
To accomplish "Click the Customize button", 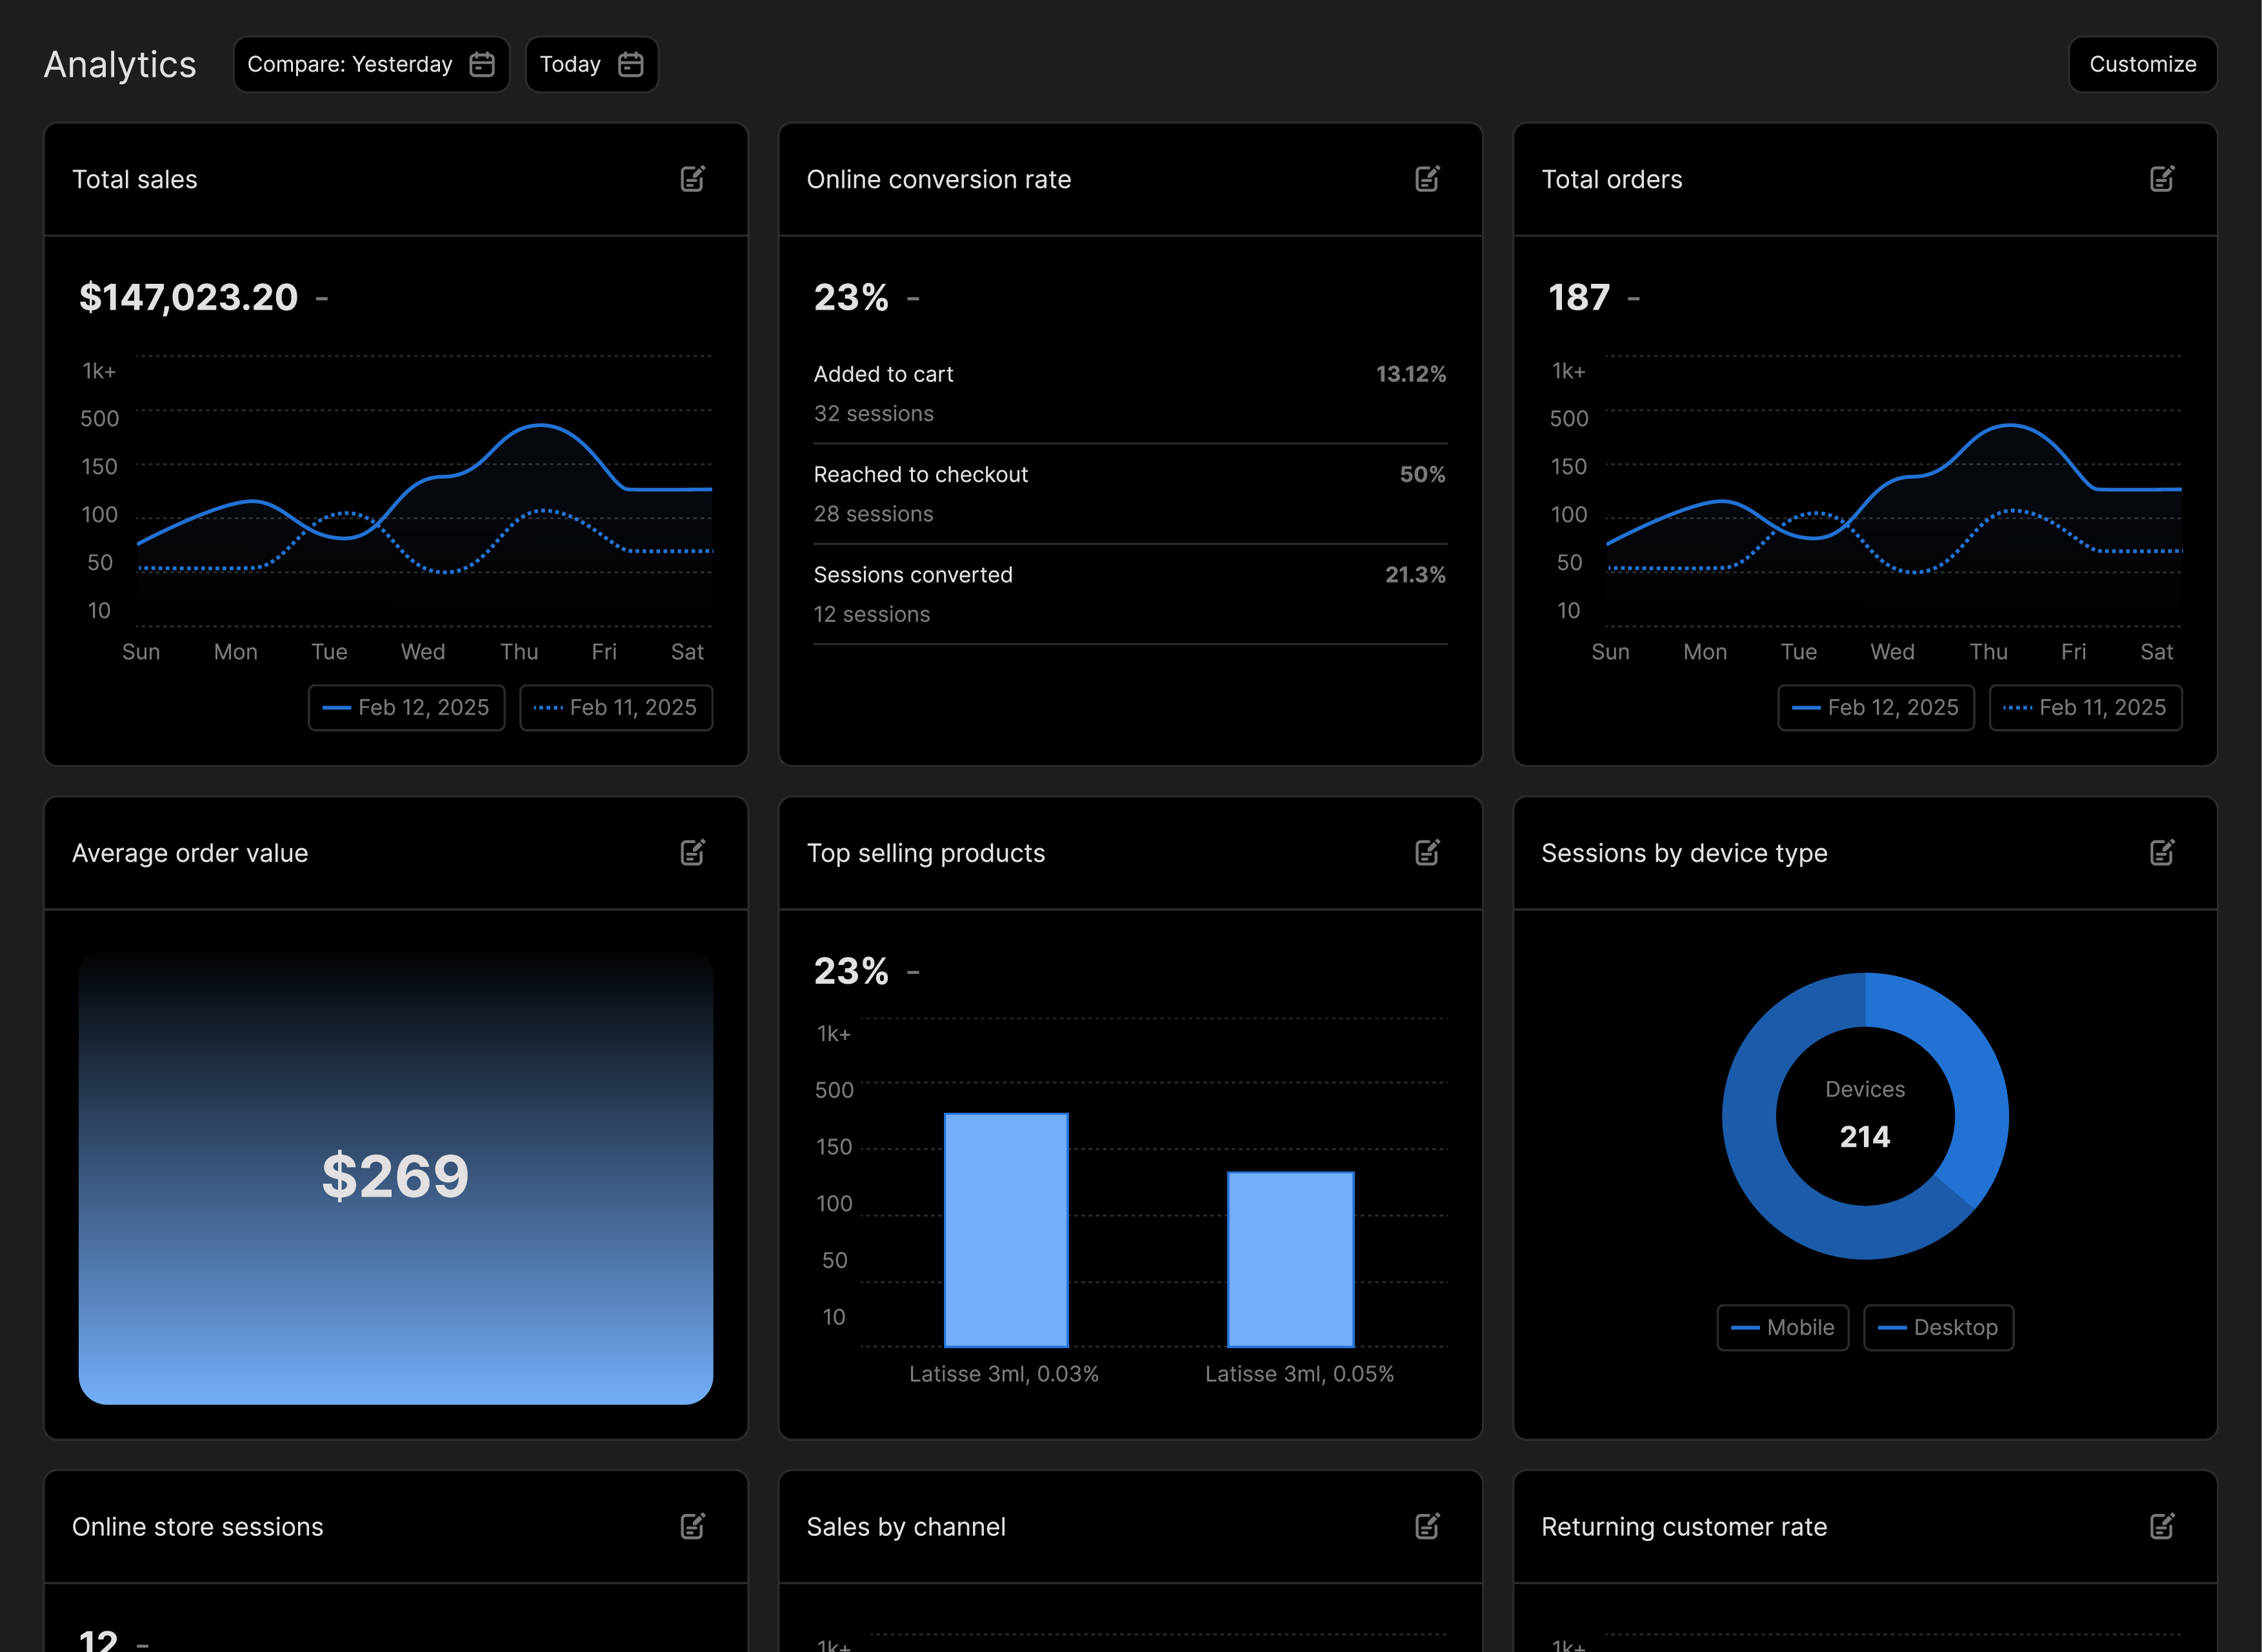I will point(2143,64).
